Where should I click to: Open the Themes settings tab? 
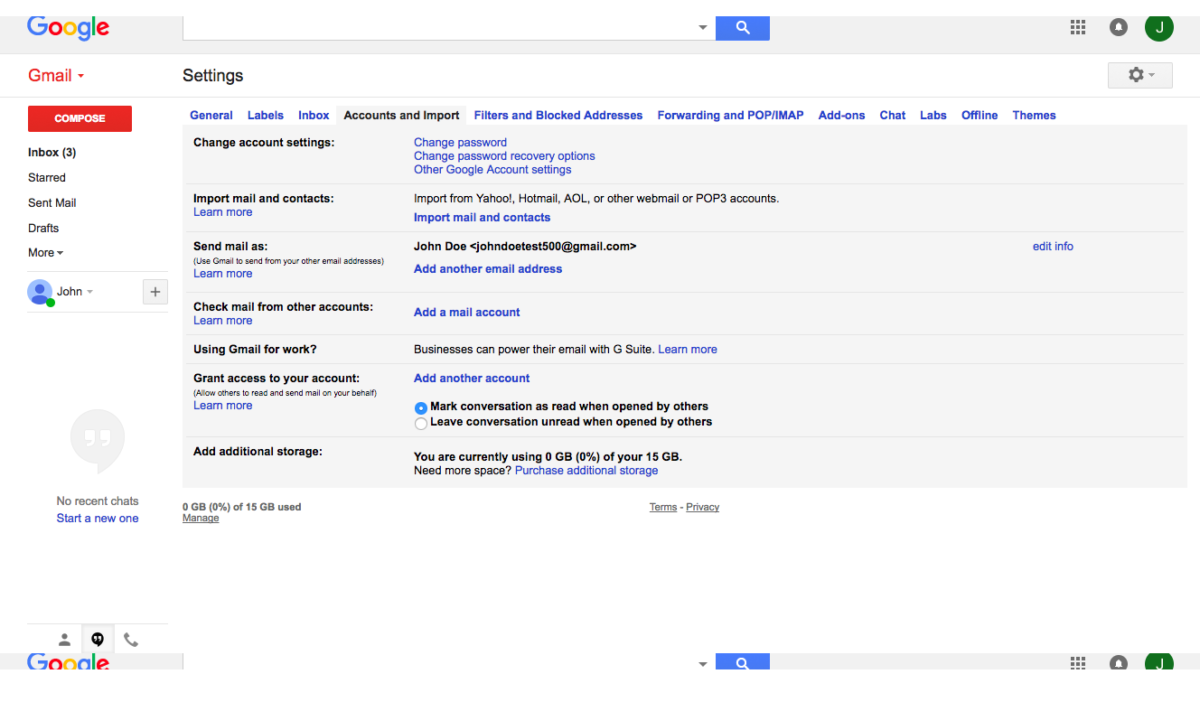point(1034,115)
